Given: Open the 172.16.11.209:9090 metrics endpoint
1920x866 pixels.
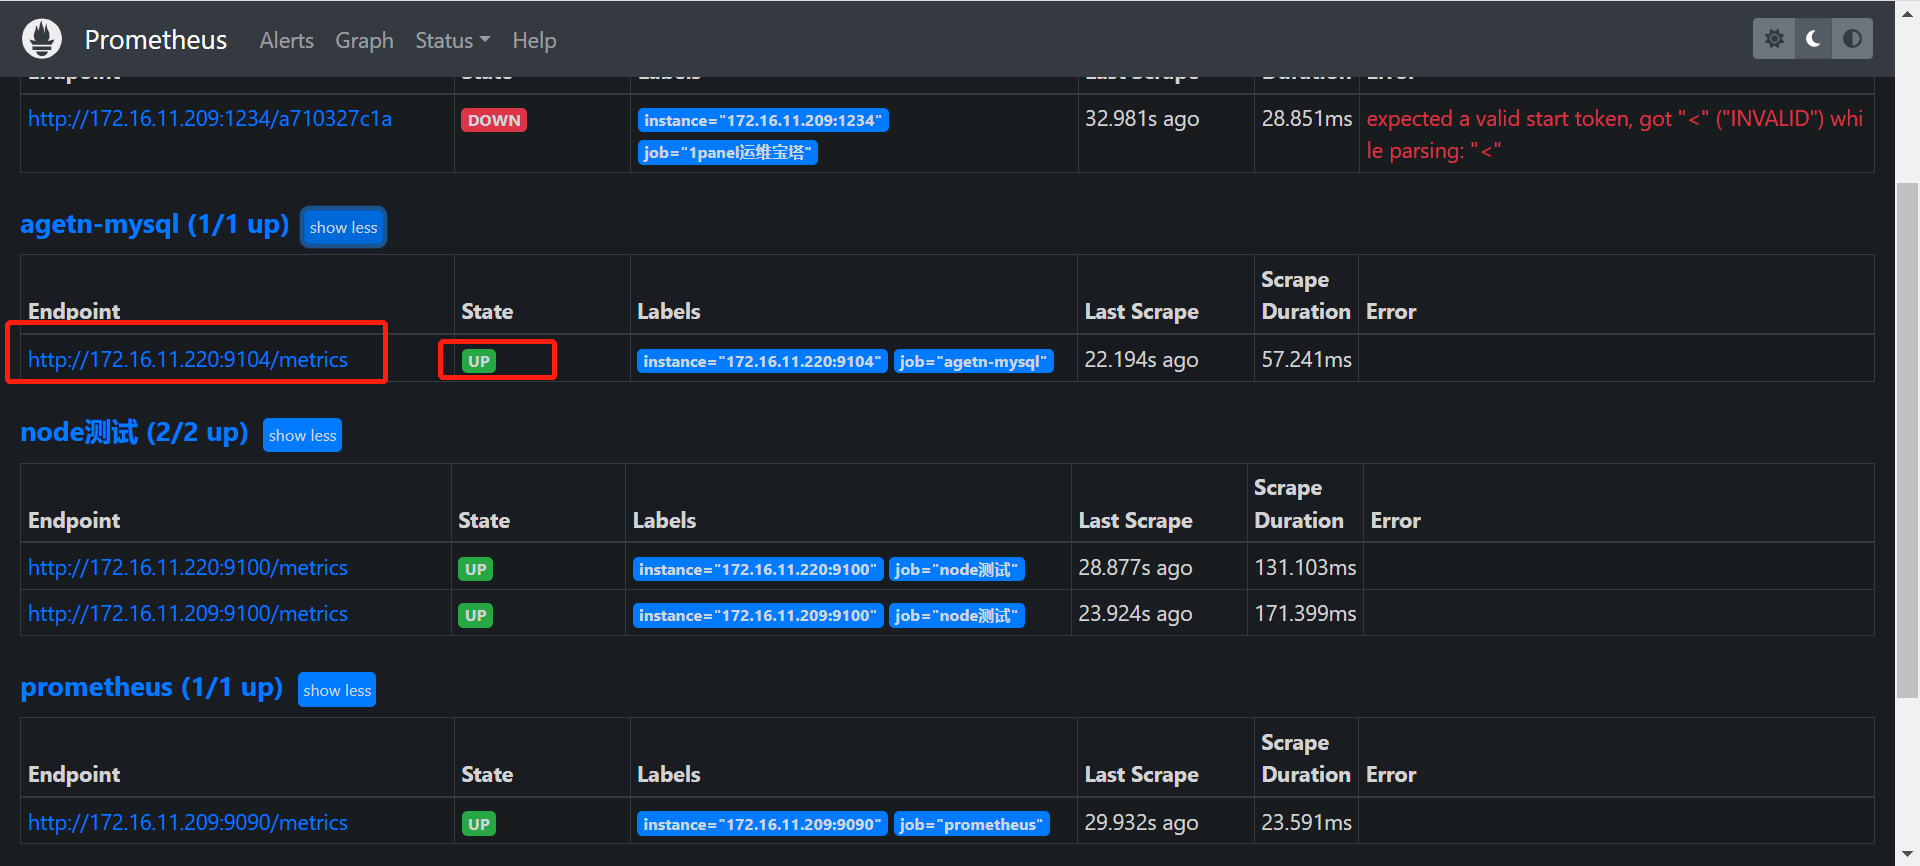Looking at the screenshot, I should tap(188, 823).
